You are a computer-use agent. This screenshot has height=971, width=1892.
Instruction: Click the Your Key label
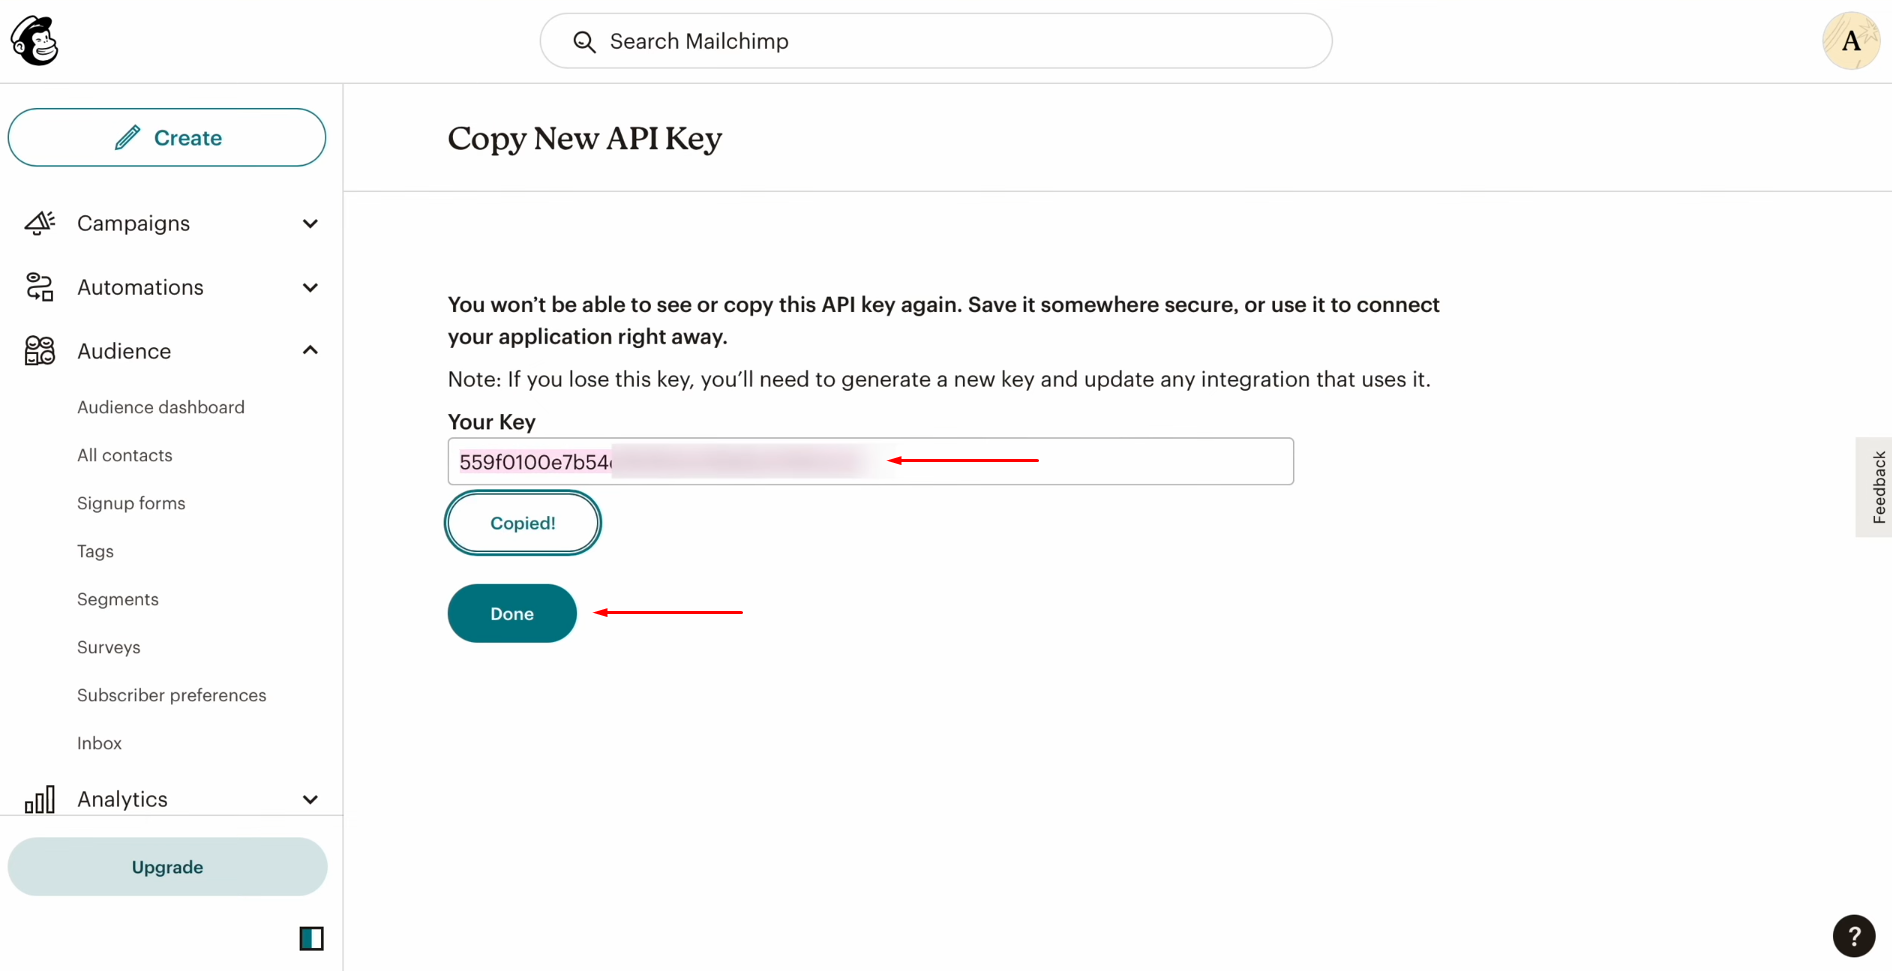(x=492, y=422)
